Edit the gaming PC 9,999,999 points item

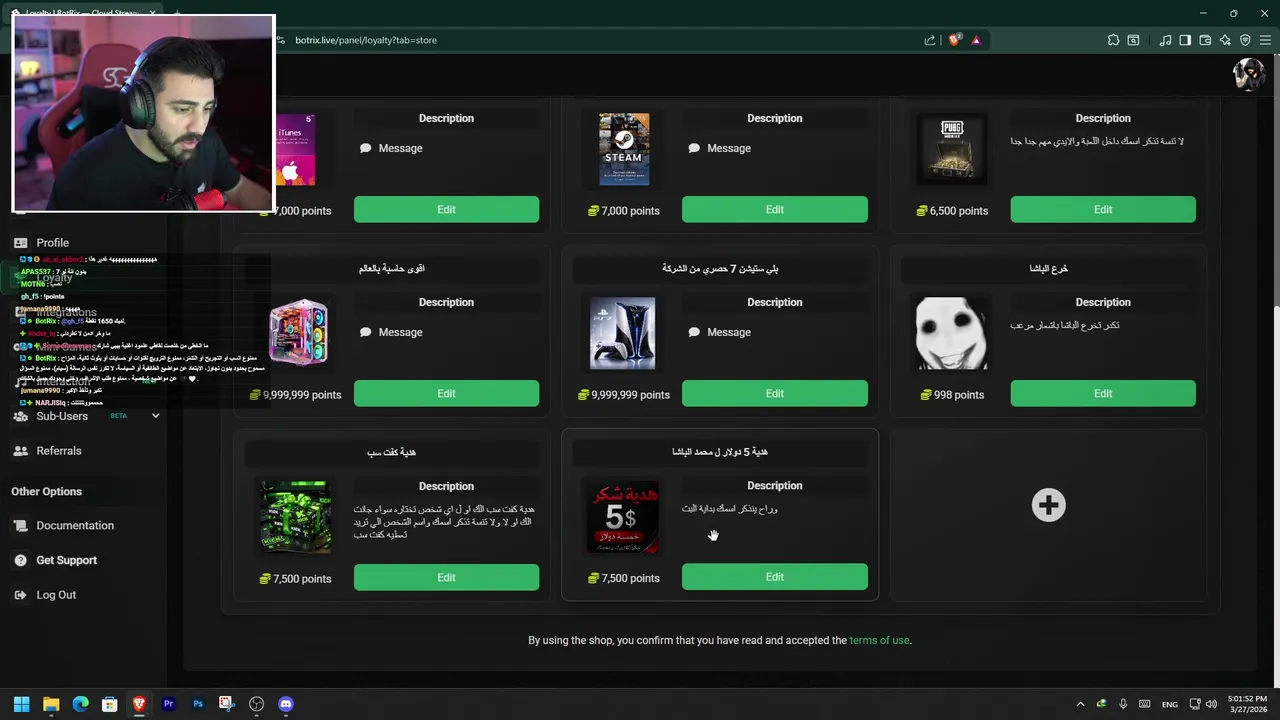coord(446,394)
